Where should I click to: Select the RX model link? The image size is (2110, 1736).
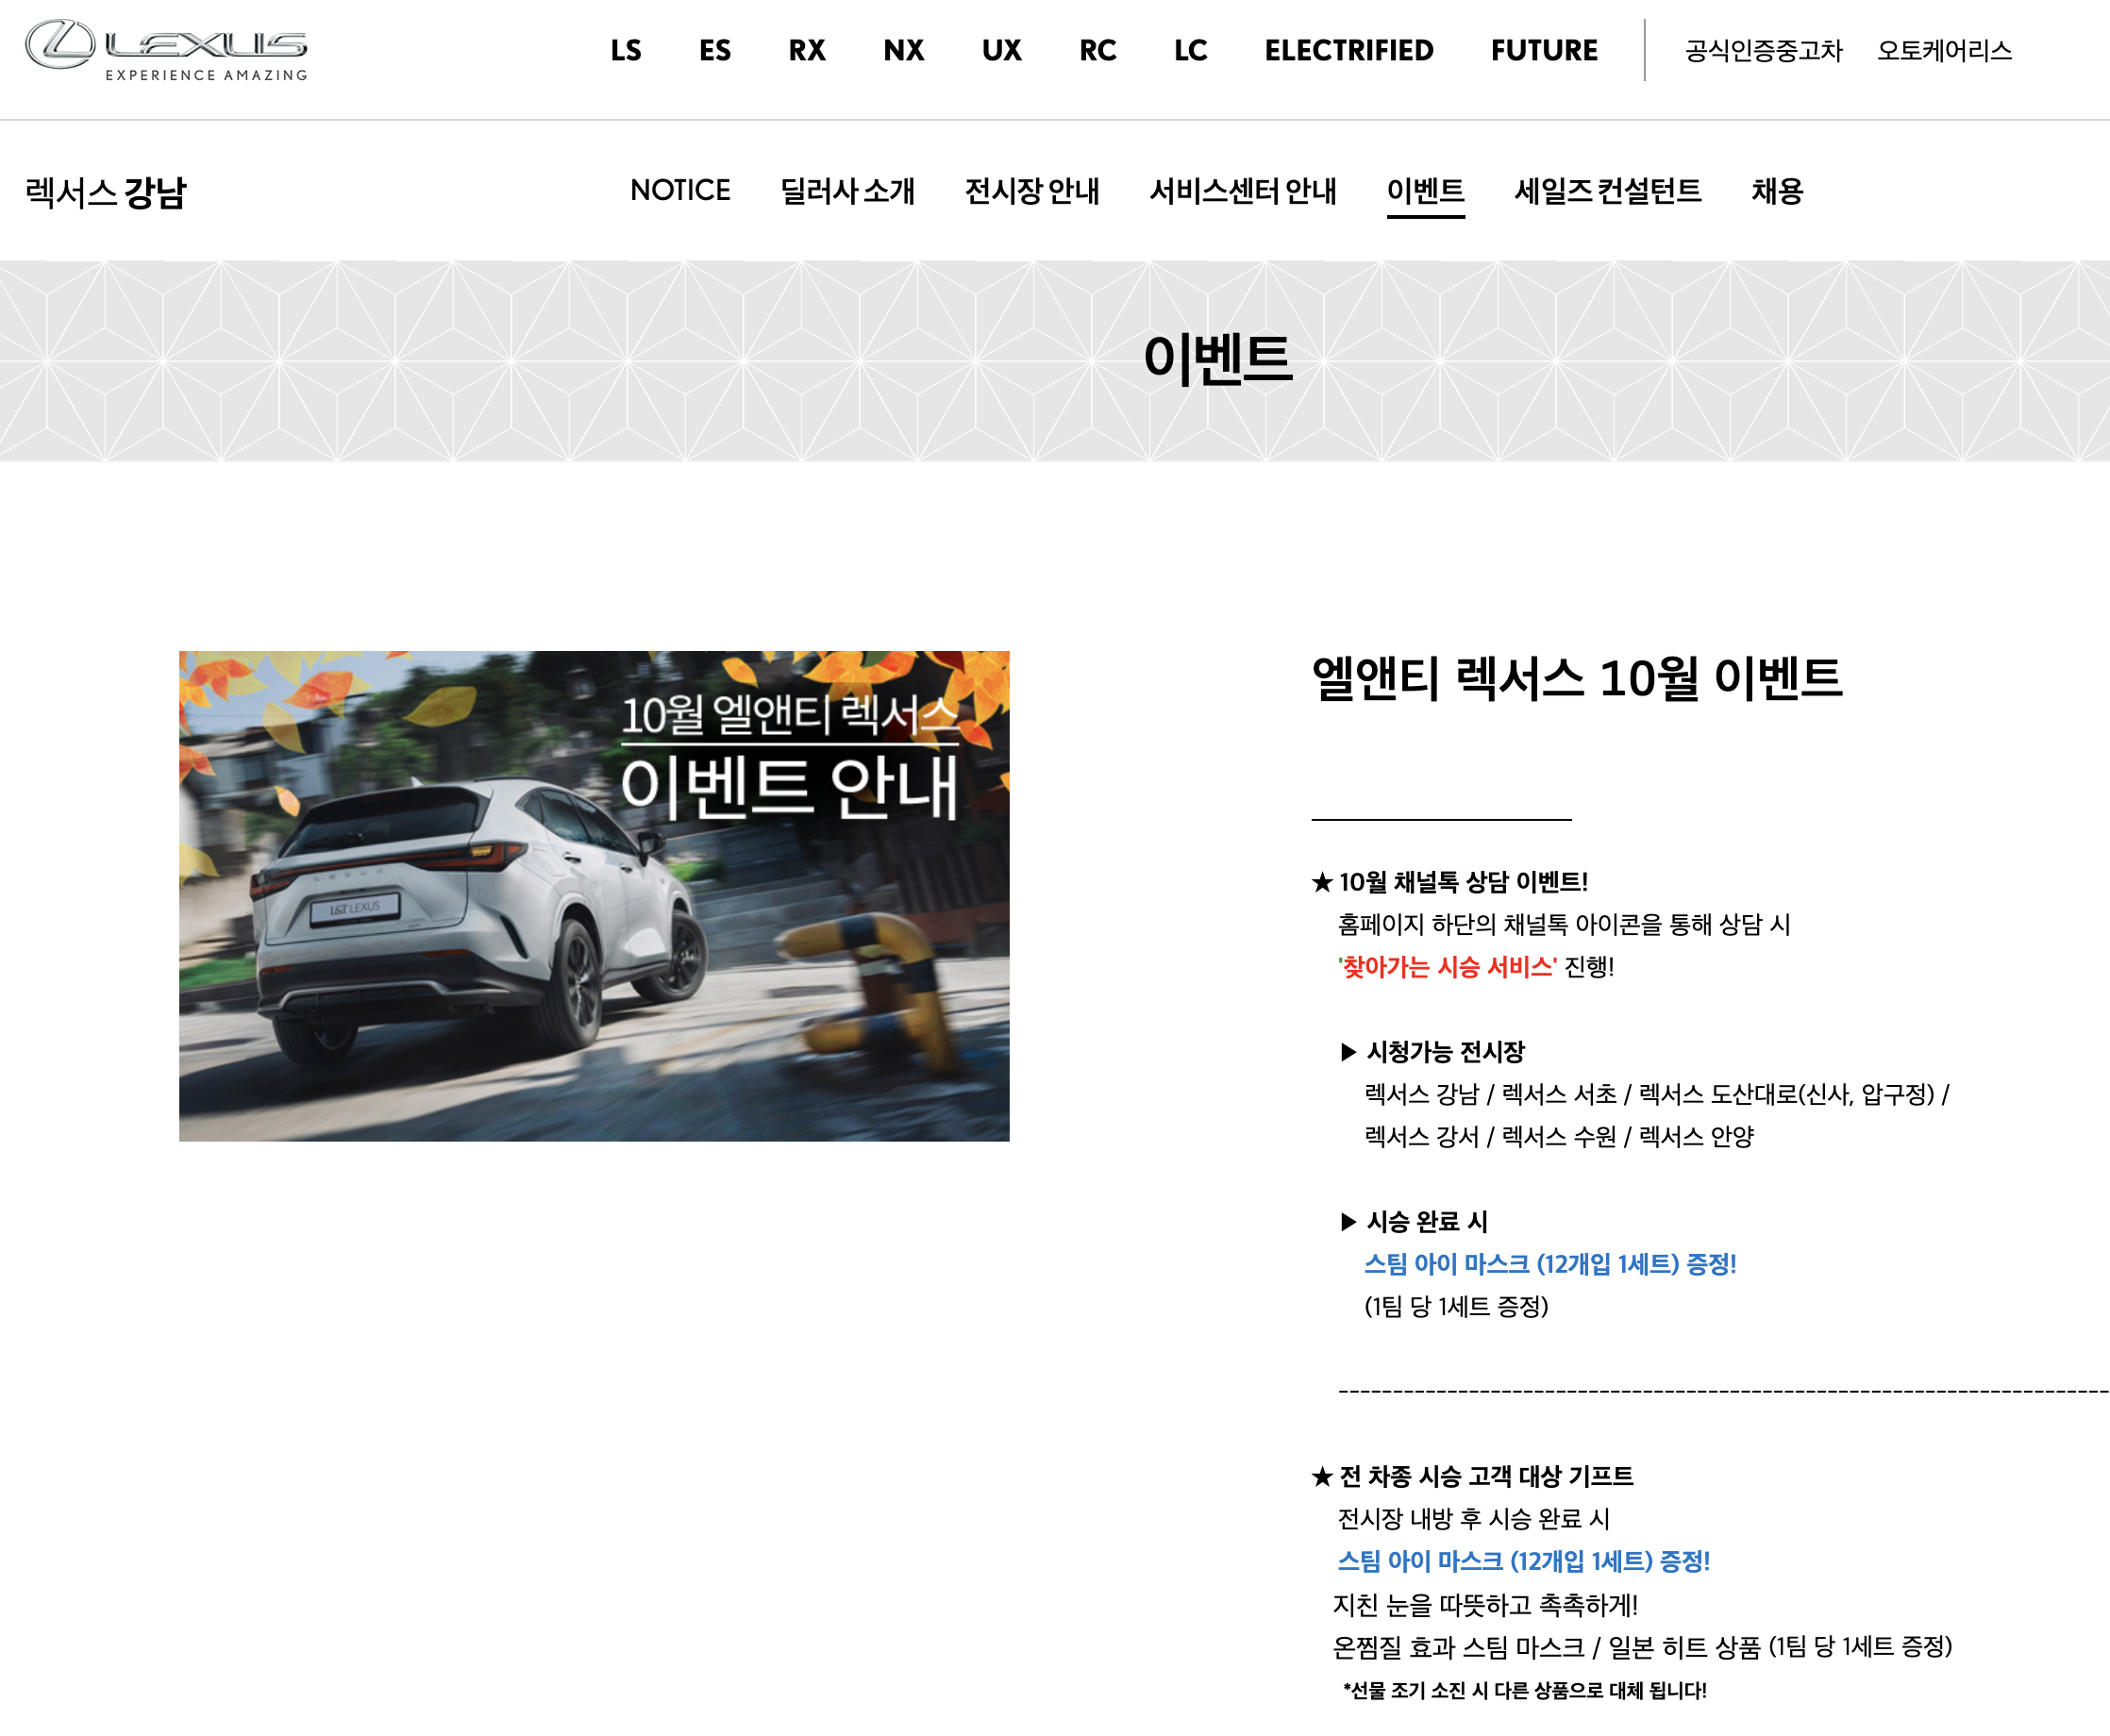tap(807, 50)
